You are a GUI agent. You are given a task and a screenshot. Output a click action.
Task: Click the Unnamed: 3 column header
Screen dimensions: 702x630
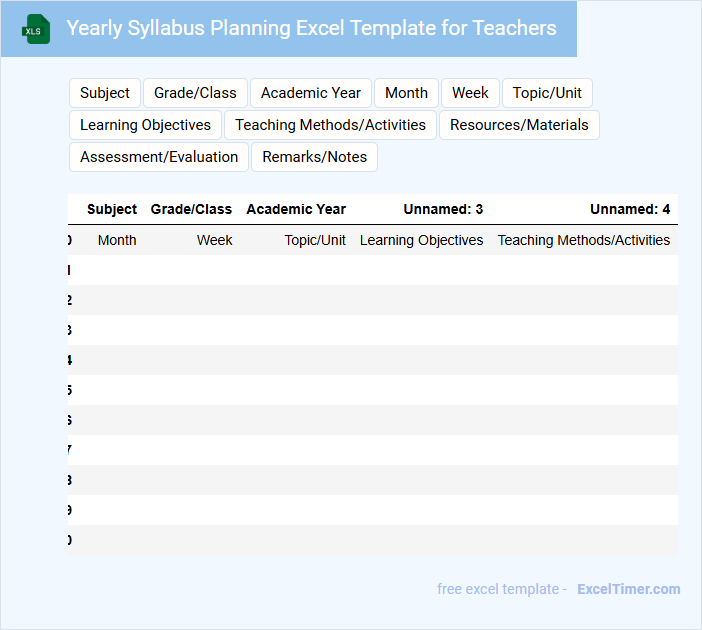(x=443, y=209)
